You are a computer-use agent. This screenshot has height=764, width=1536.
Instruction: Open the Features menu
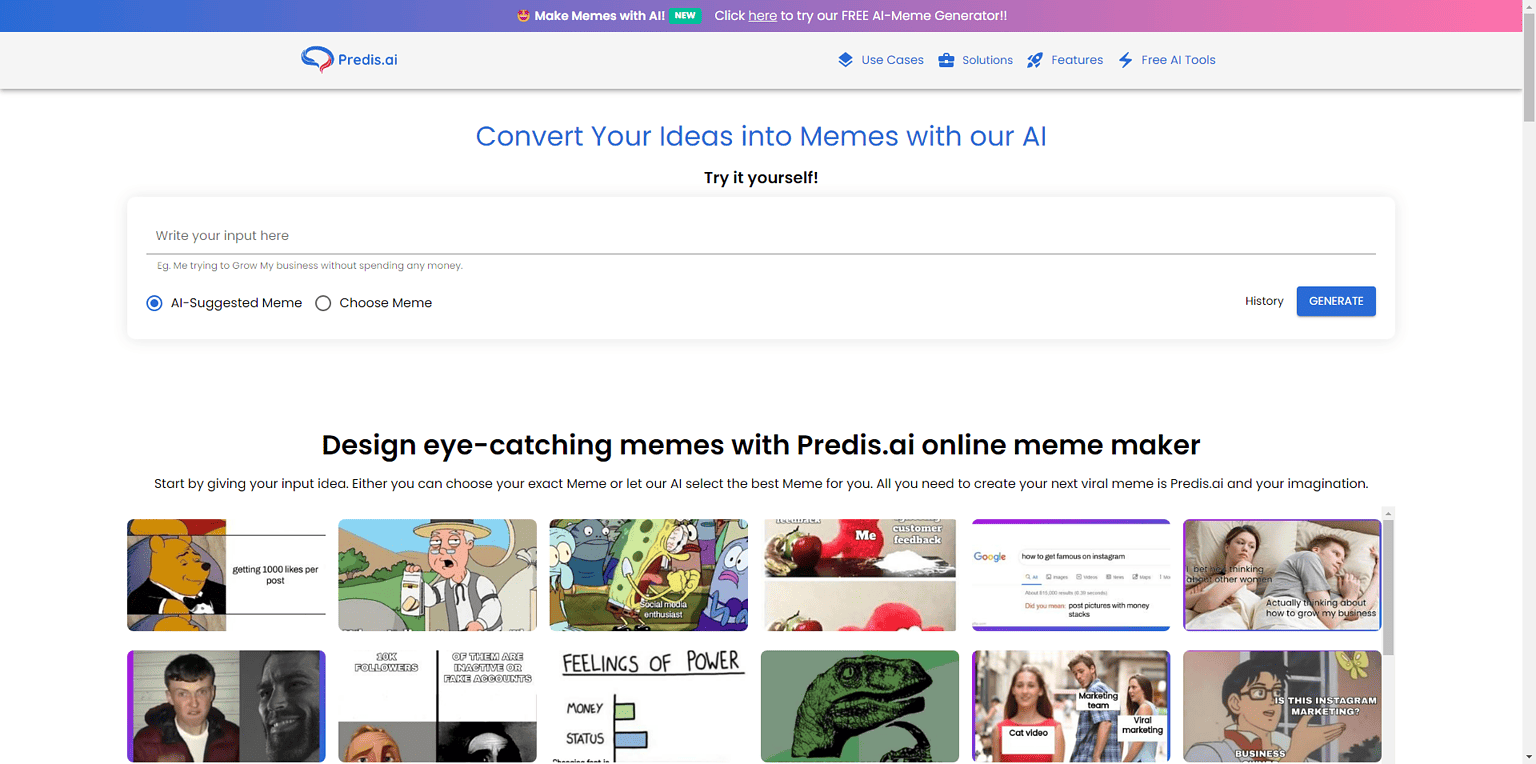pos(1076,60)
